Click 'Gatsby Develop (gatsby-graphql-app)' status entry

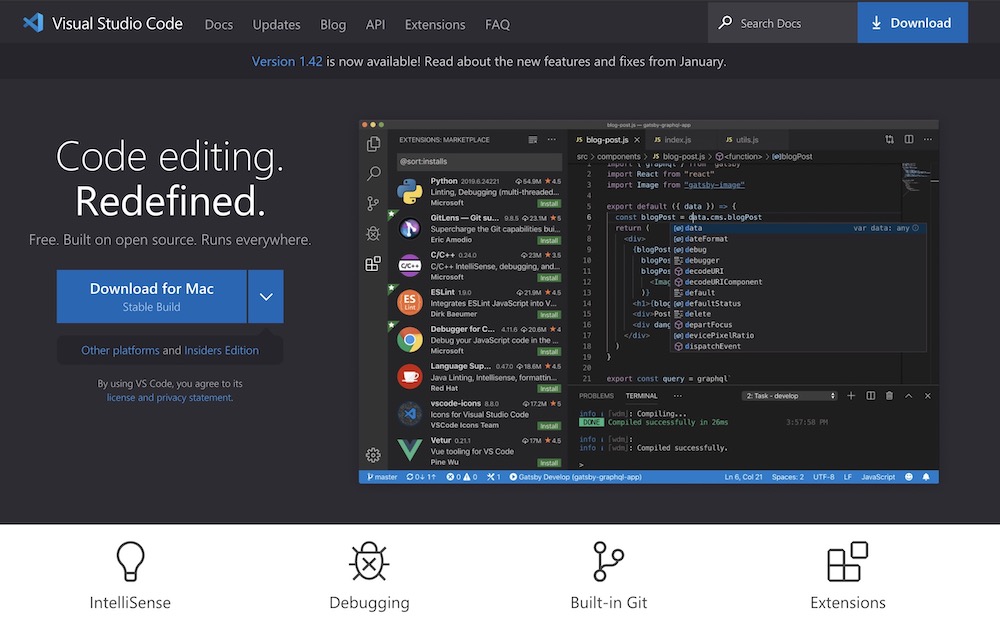[575, 476]
